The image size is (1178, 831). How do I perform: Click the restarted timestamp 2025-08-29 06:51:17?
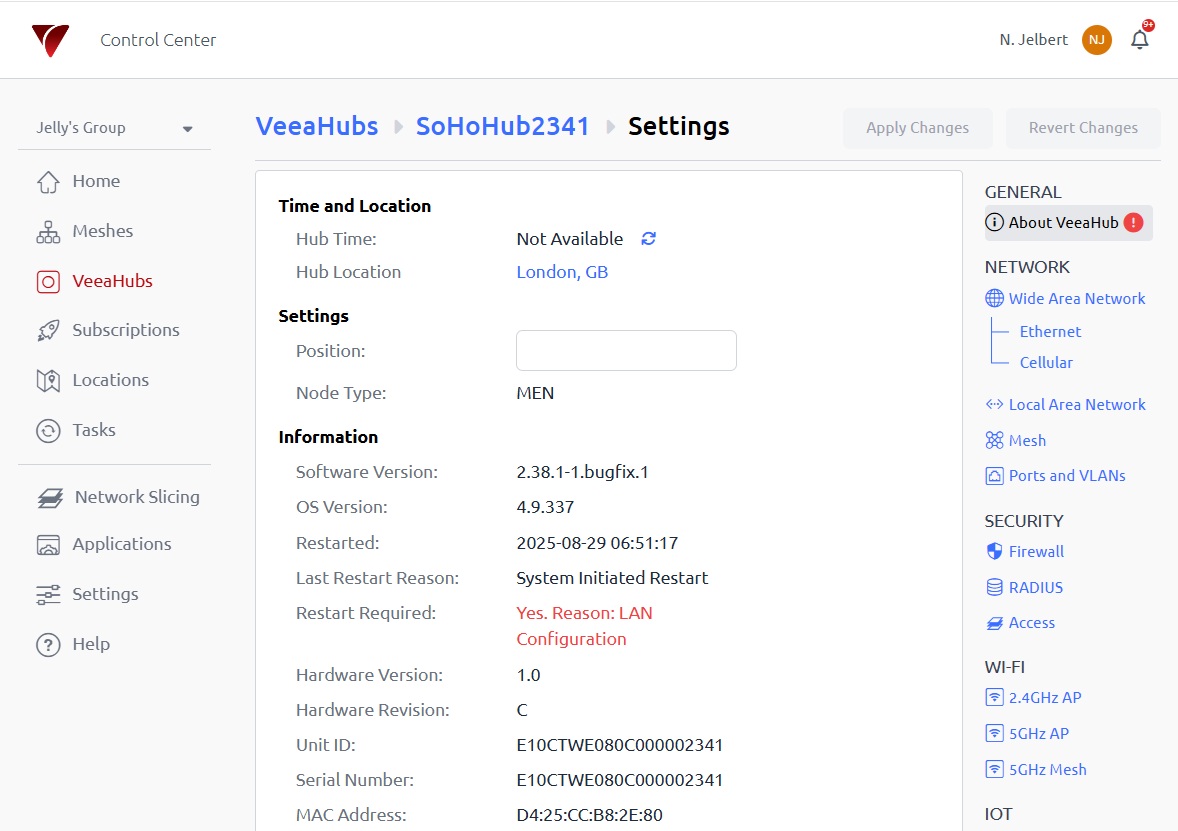point(597,542)
